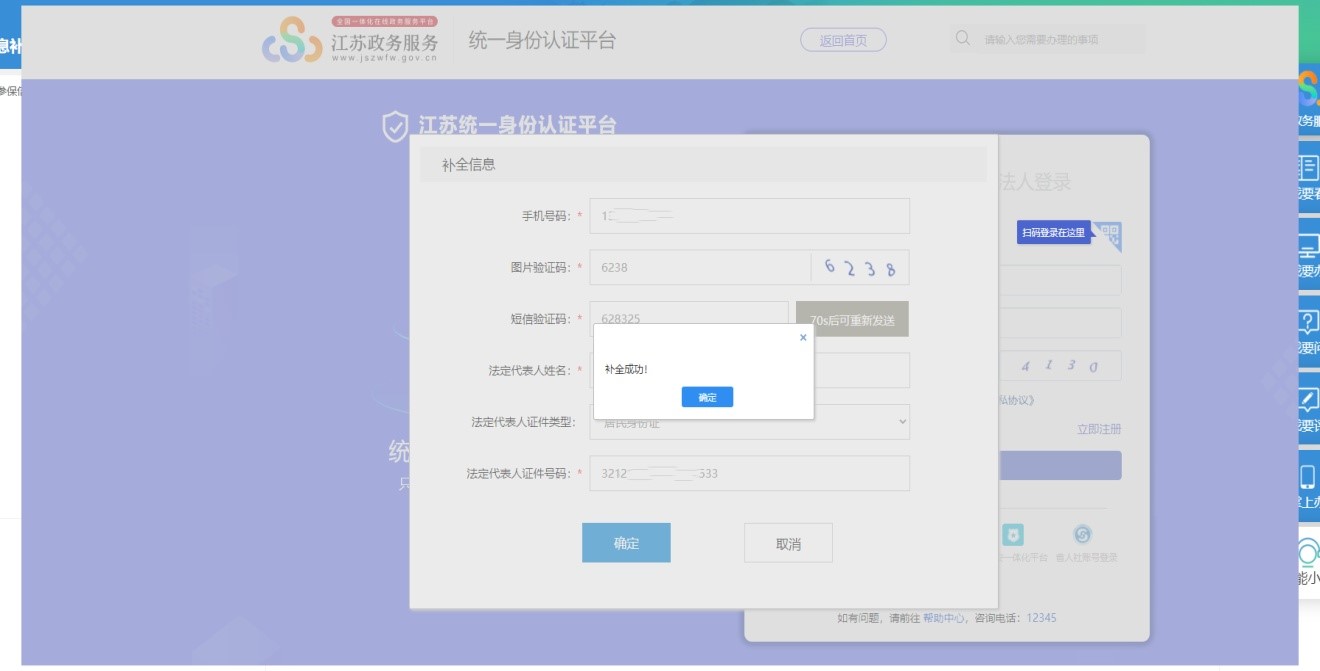1320x671 pixels.
Task: Click the 确定 button below the form
Action: pyautogui.click(x=626, y=543)
